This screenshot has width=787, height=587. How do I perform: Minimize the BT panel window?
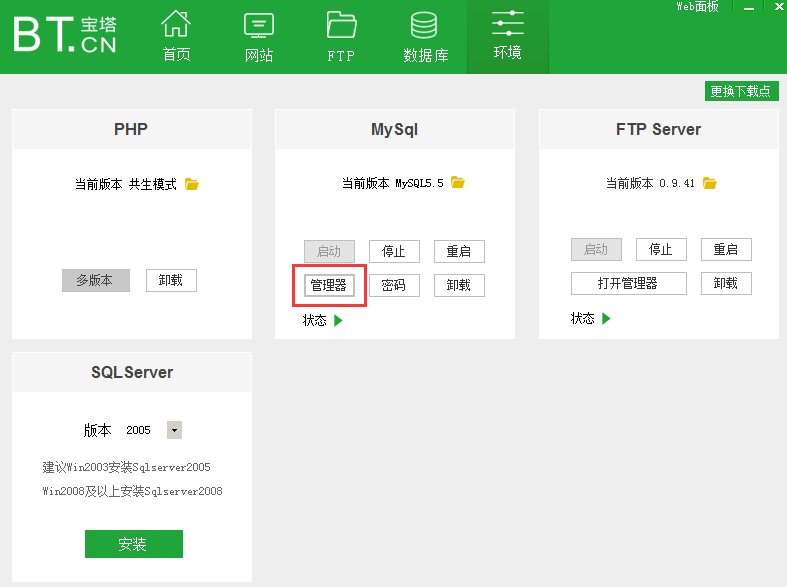click(749, 7)
